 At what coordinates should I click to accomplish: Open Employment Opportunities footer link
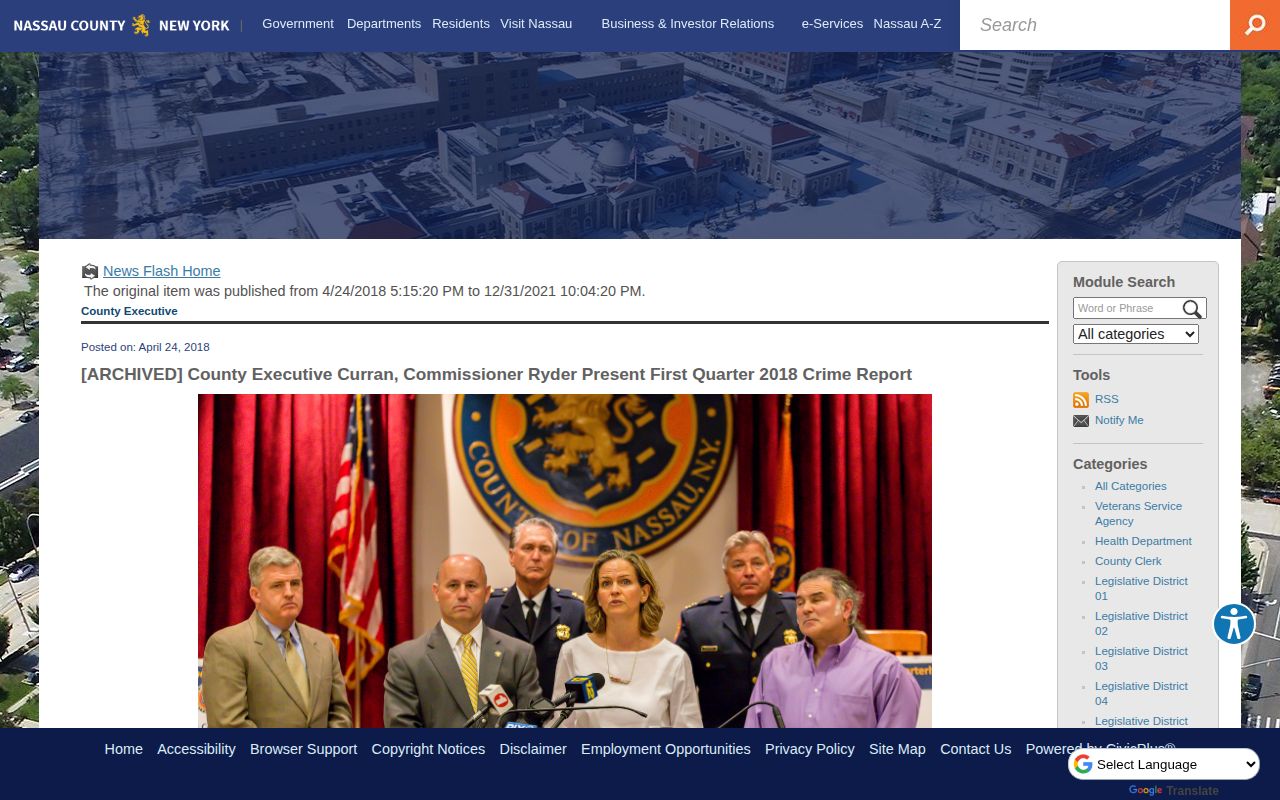click(x=666, y=749)
